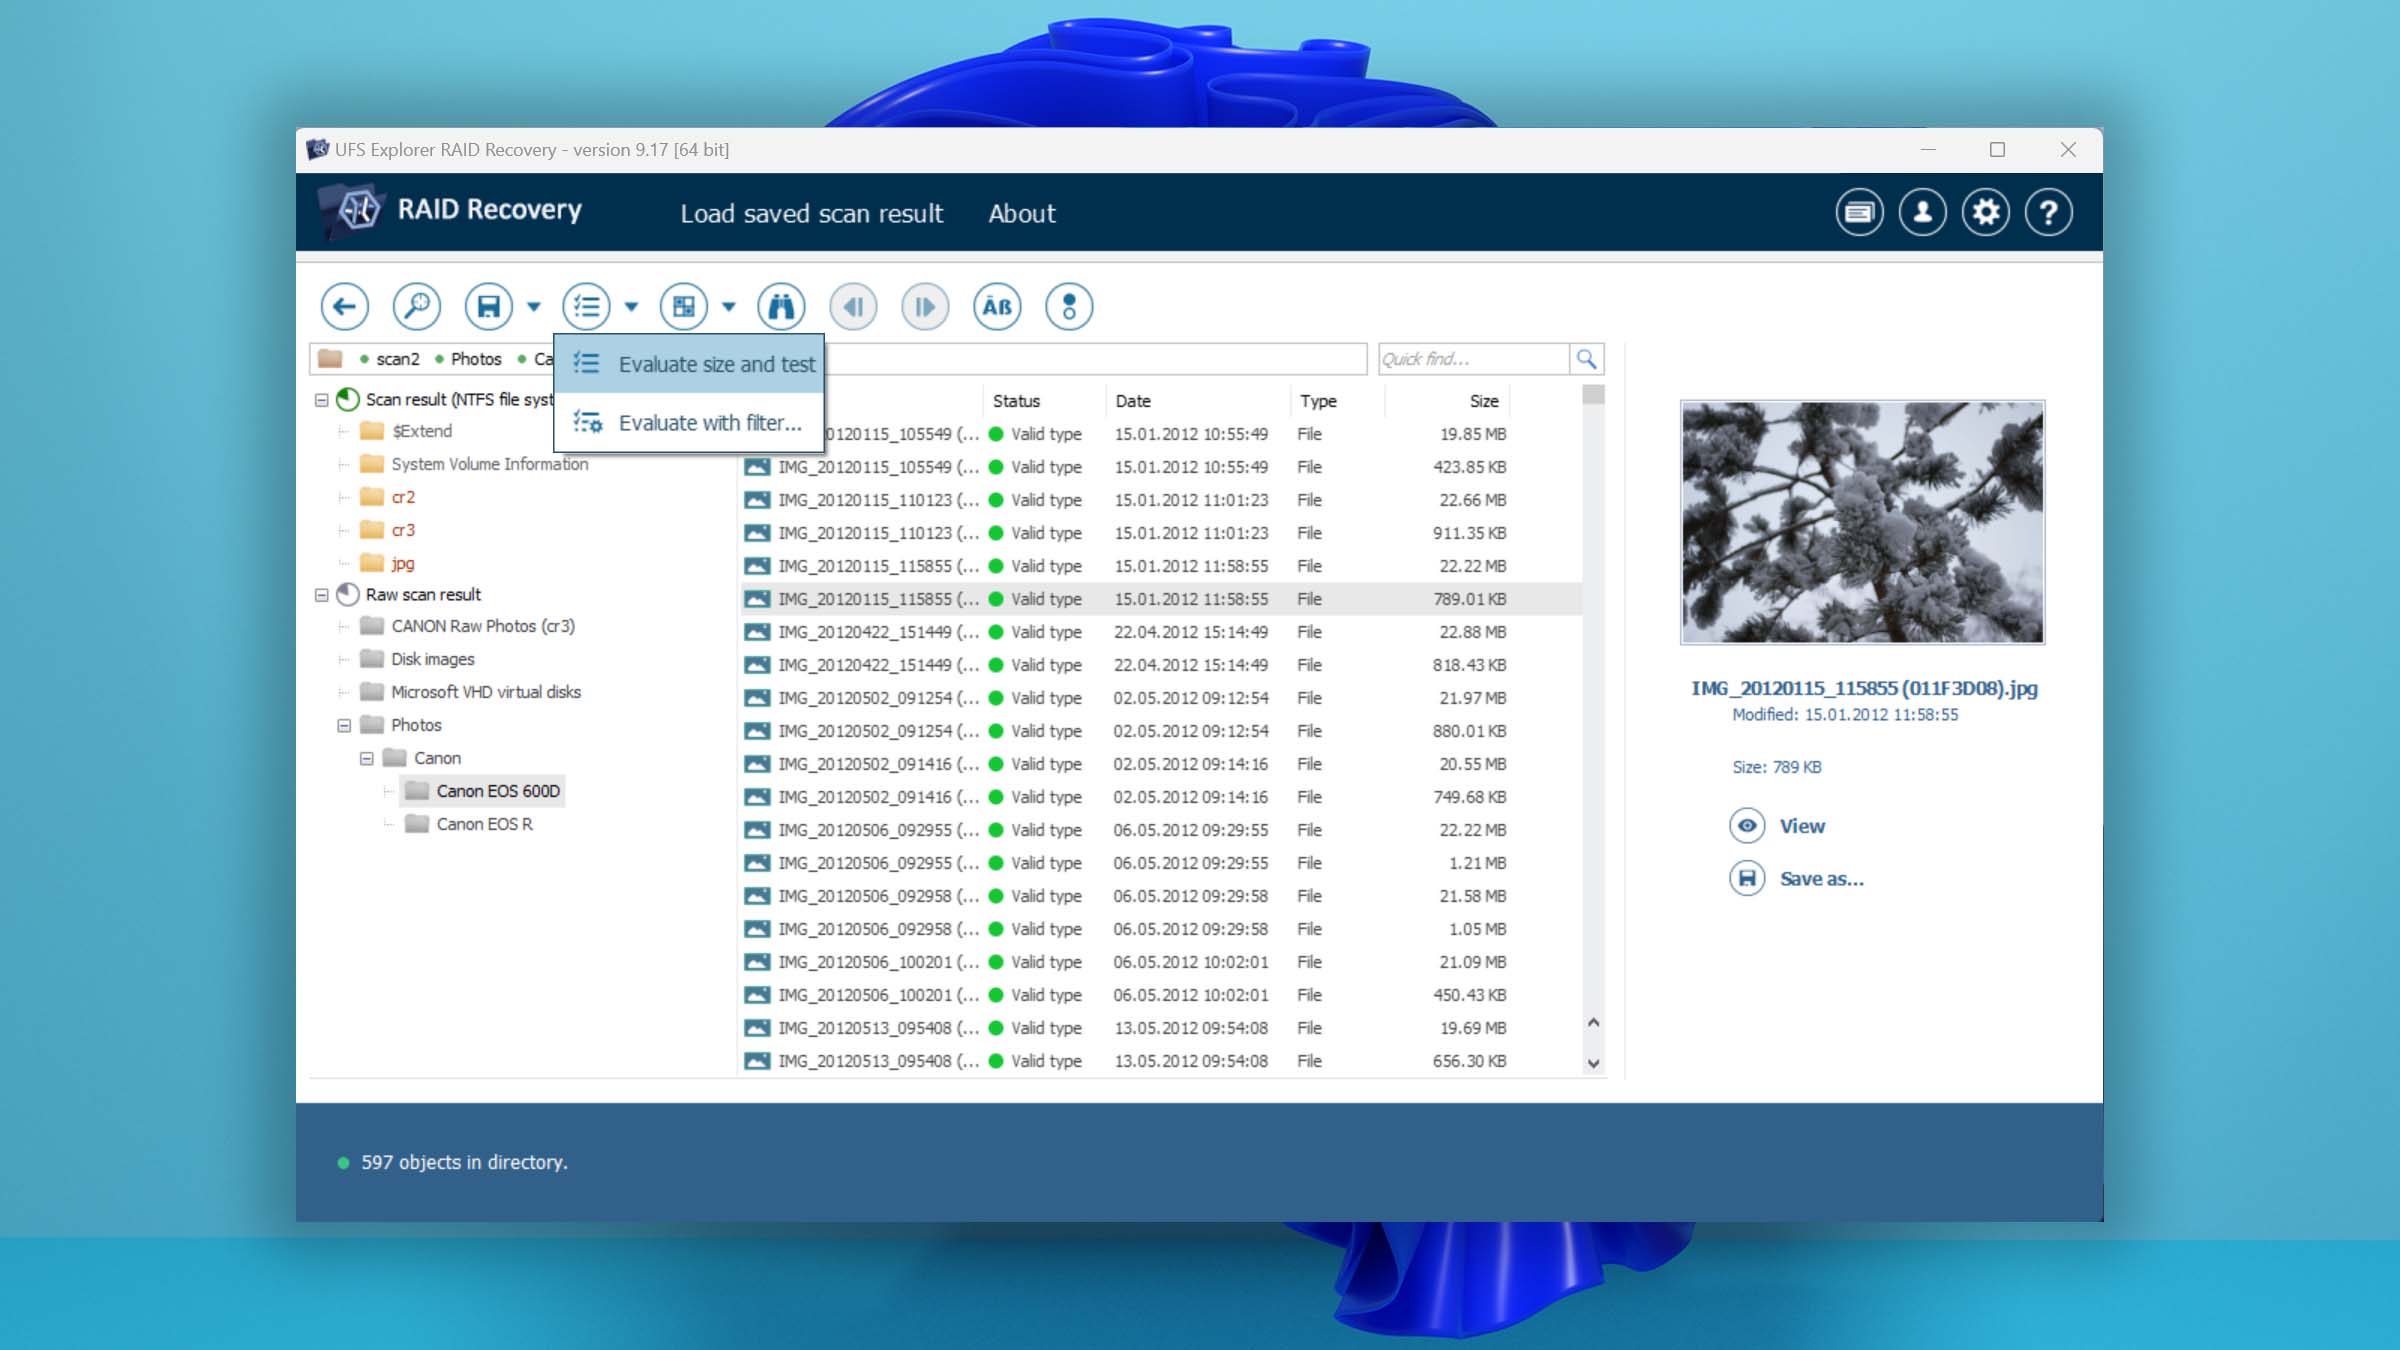Select the user permissions icon
Viewport: 2400px width, 1350px height.
pyautogui.click(x=1920, y=211)
